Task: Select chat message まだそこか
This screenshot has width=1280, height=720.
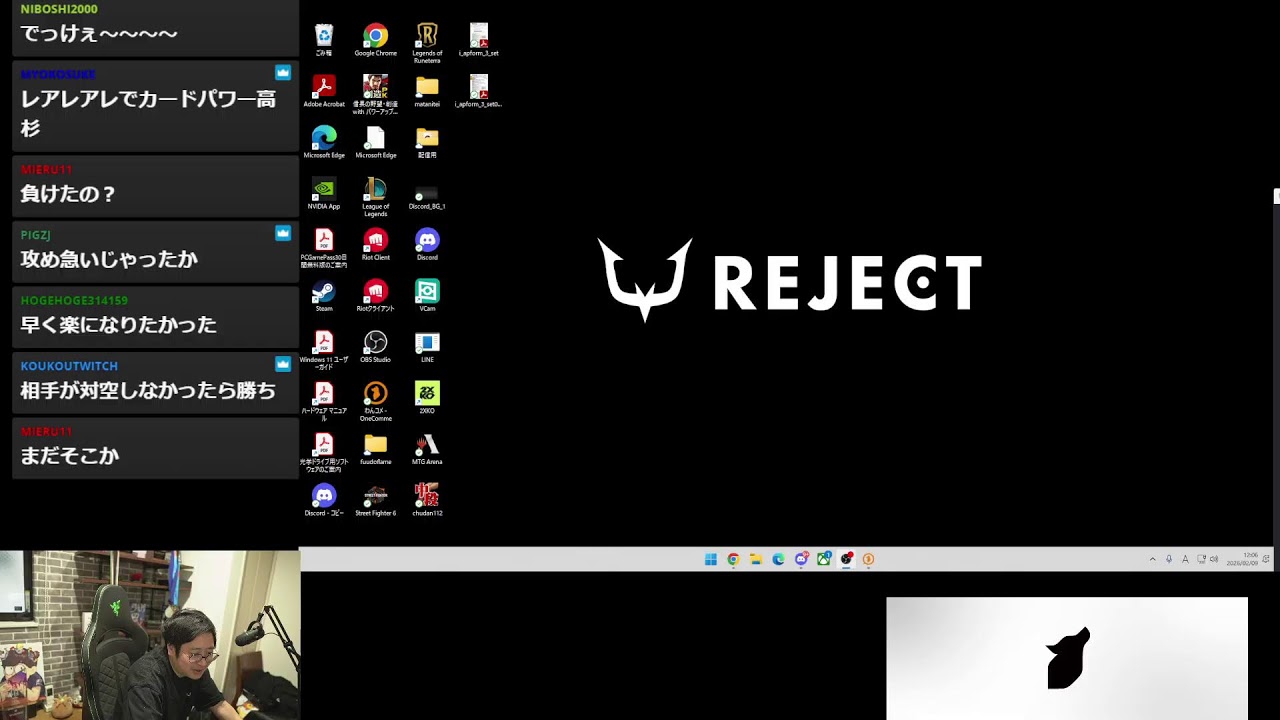Action: coord(69,455)
